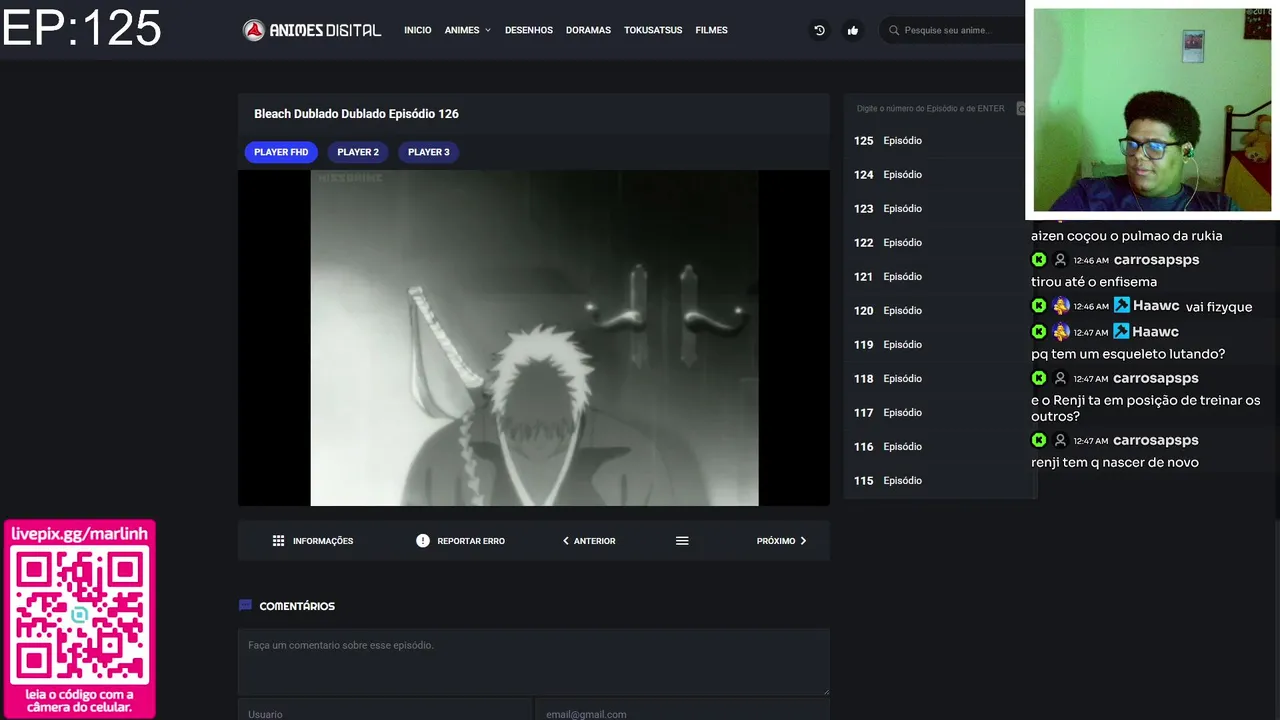1280x720 pixels.
Task: Click the video player frame
Action: coord(534,338)
